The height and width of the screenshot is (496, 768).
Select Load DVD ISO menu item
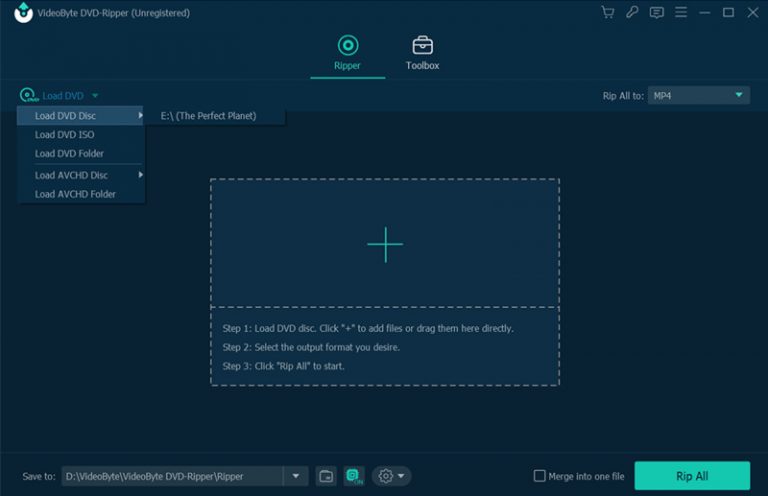[x=65, y=135]
